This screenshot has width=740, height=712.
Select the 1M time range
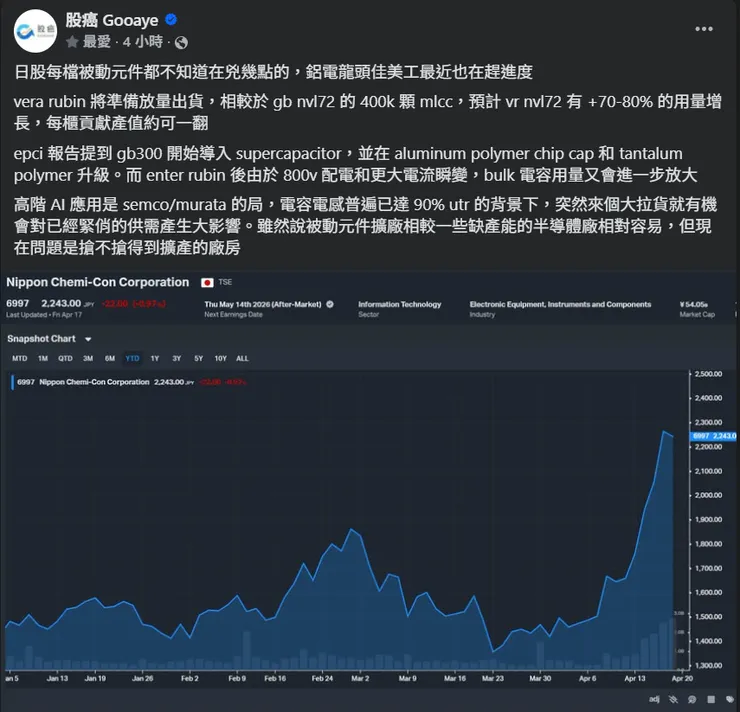43,359
